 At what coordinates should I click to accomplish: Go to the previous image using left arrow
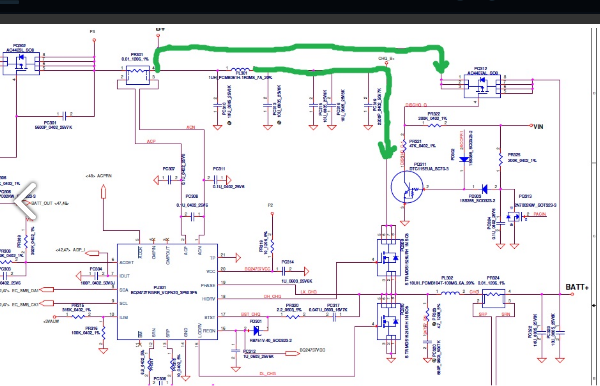point(26,201)
